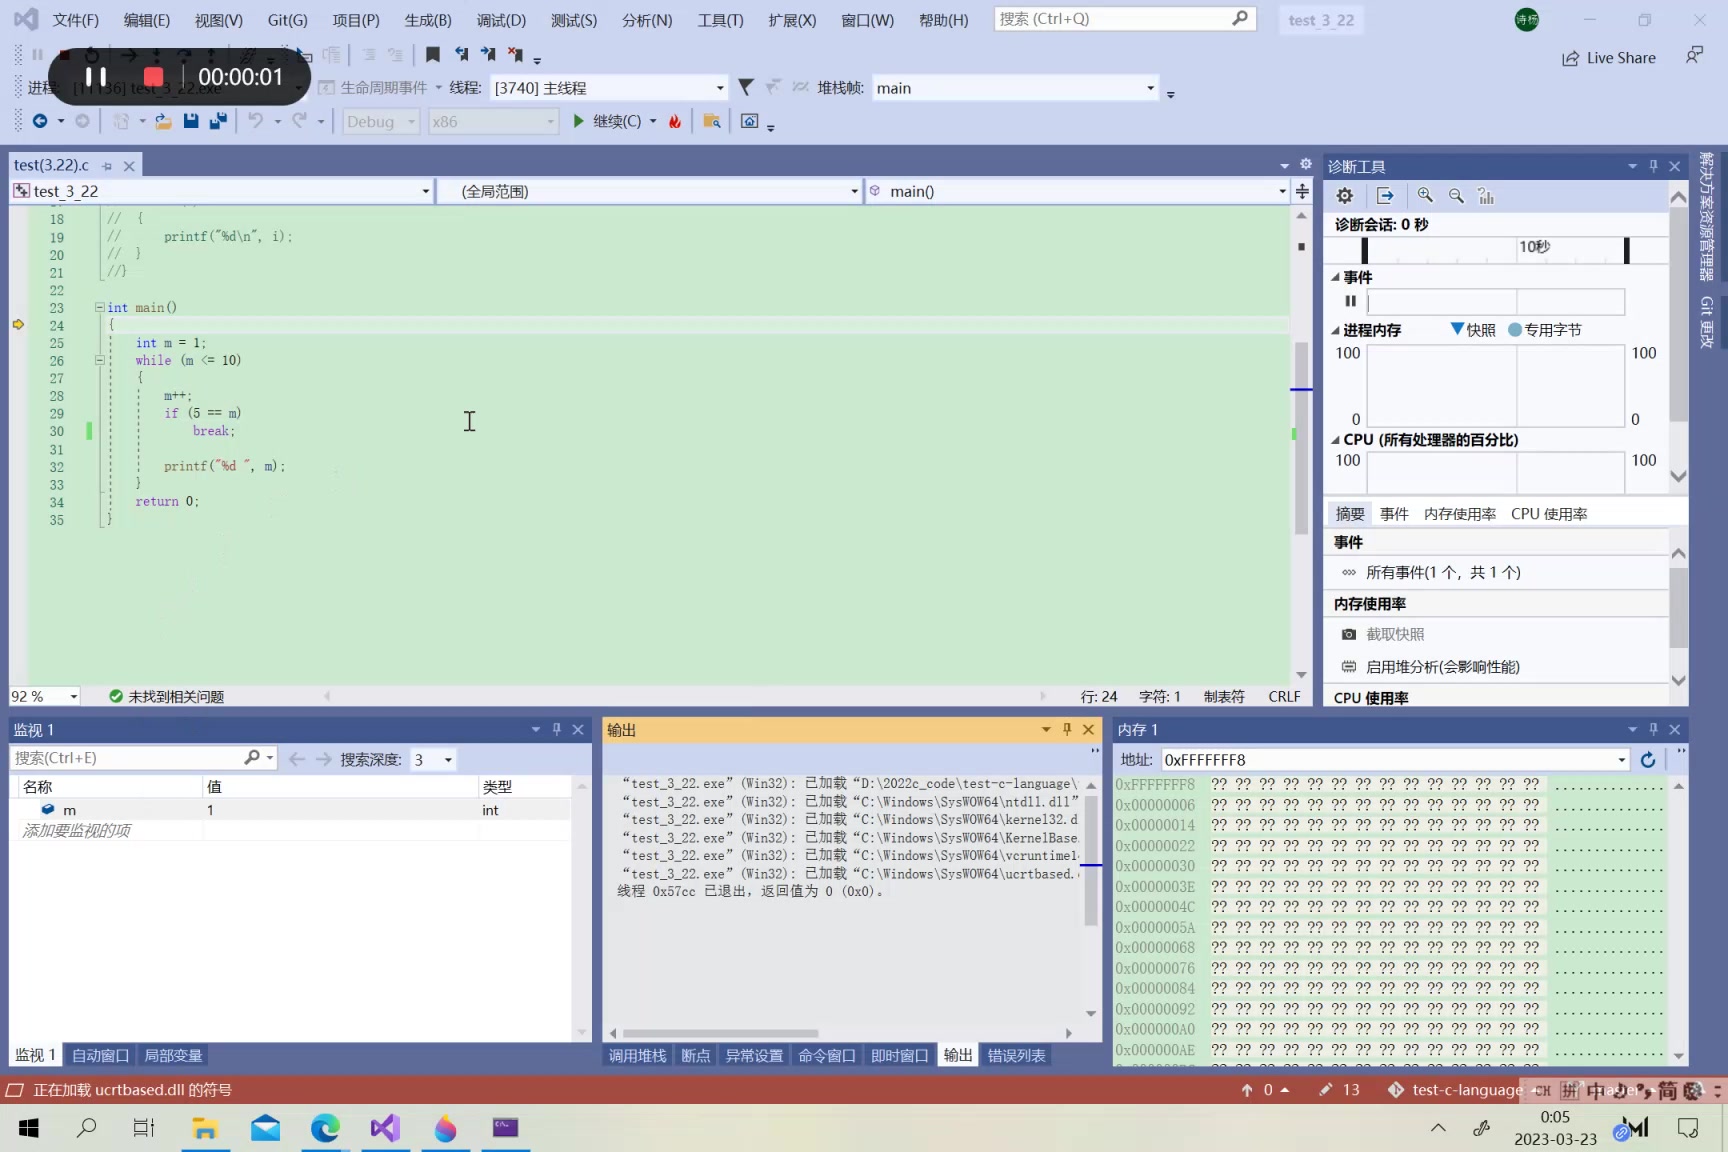The width and height of the screenshot is (1728, 1152).
Task: Click the thread filter funnel icon
Action: coord(745,88)
